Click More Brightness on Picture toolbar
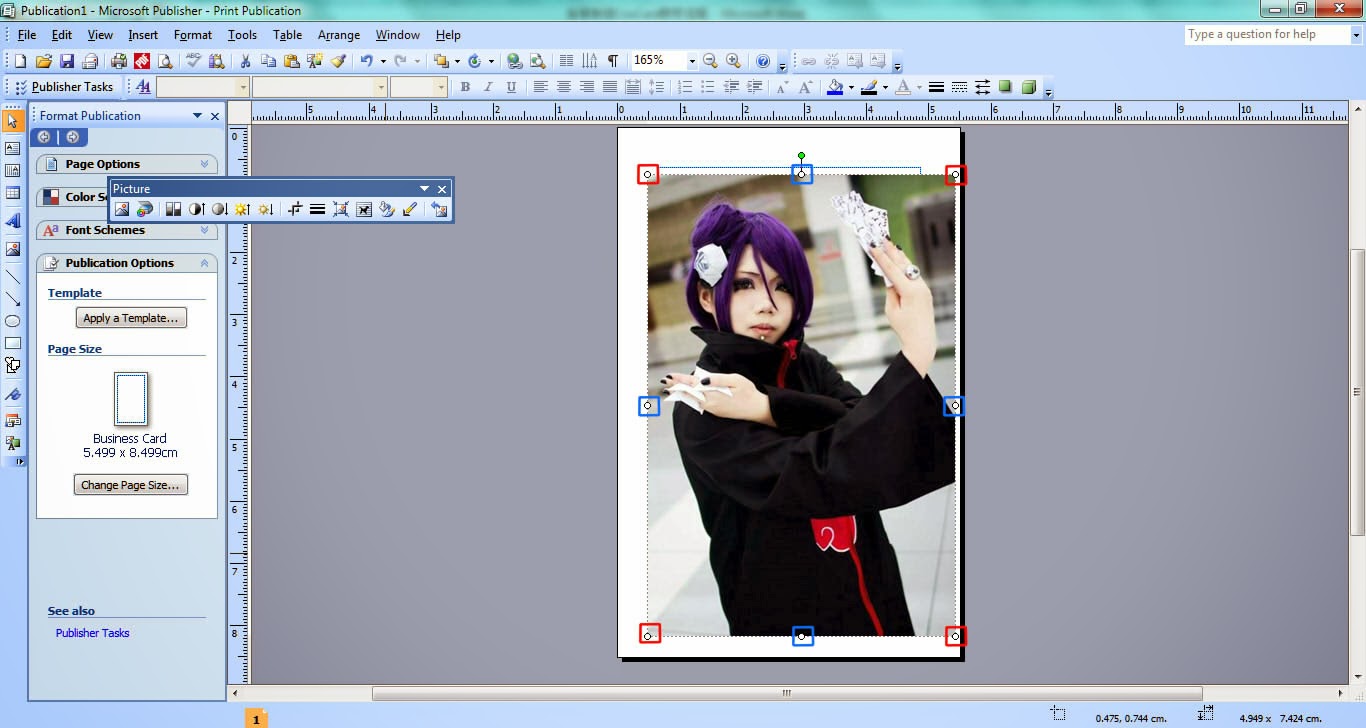The height and width of the screenshot is (728, 1366). tap(241, 209)
